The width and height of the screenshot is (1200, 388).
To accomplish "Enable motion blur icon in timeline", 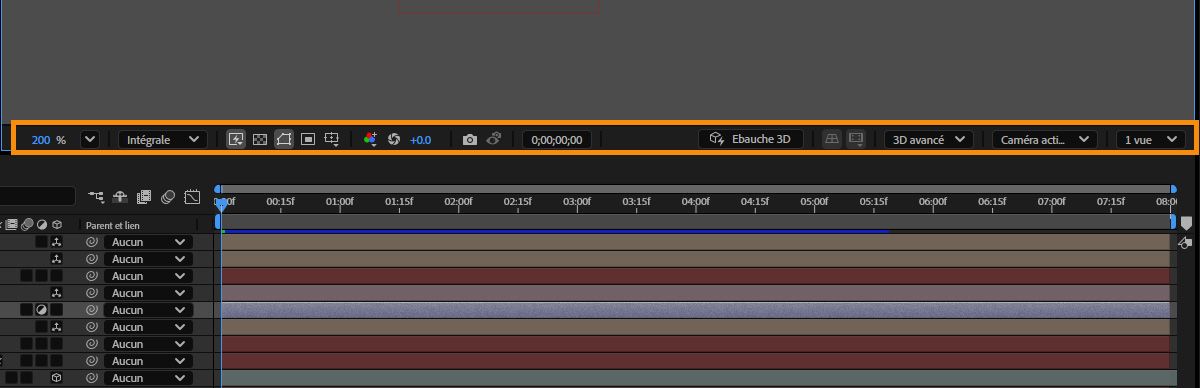I will [168, 196].
